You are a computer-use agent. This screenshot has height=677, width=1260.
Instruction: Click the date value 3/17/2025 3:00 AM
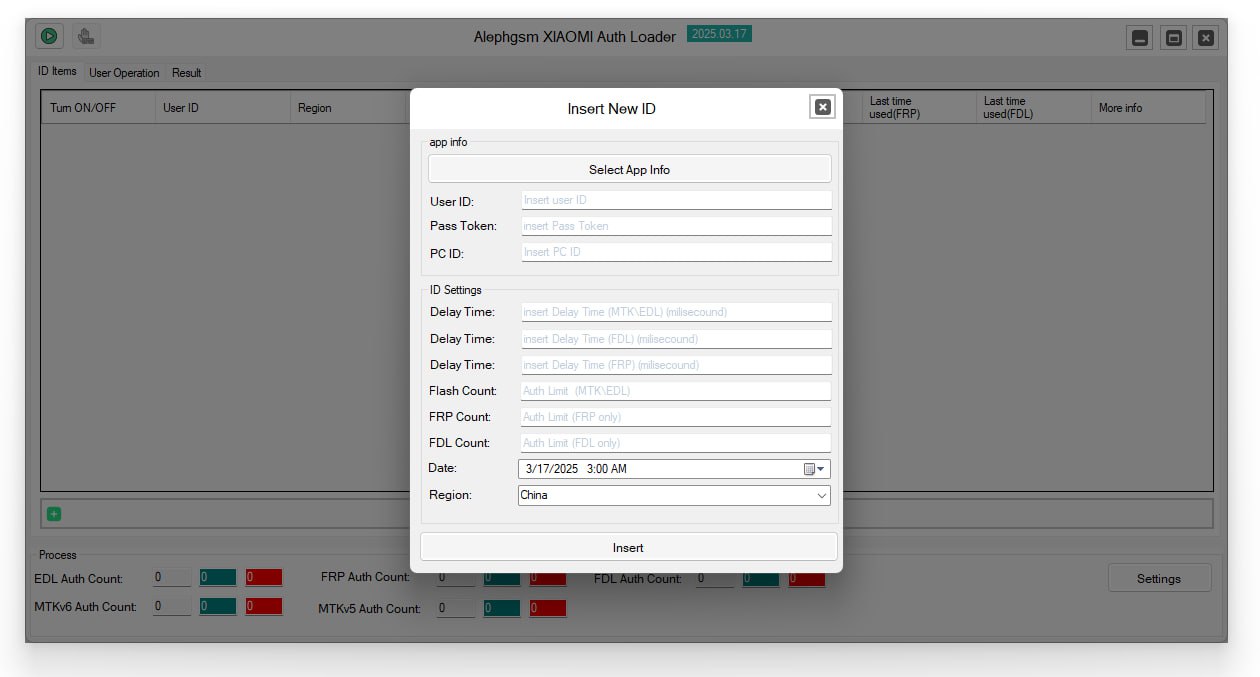pyautogui.click(x=576, y=469)
